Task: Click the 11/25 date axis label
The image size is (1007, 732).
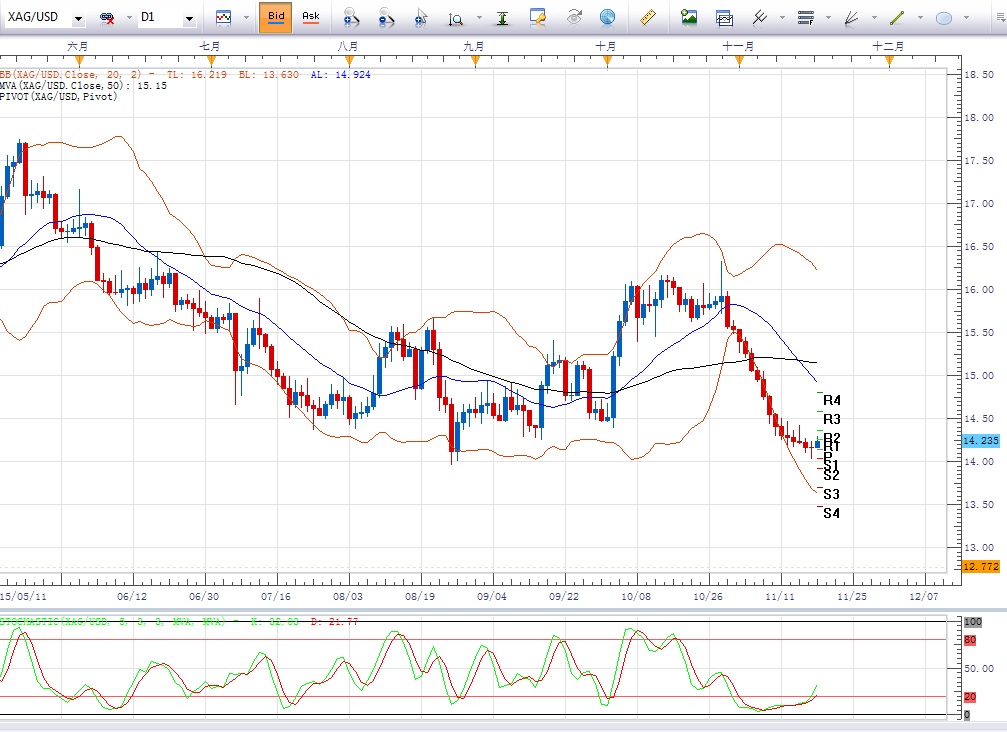Action: click(x=852, y=597)
